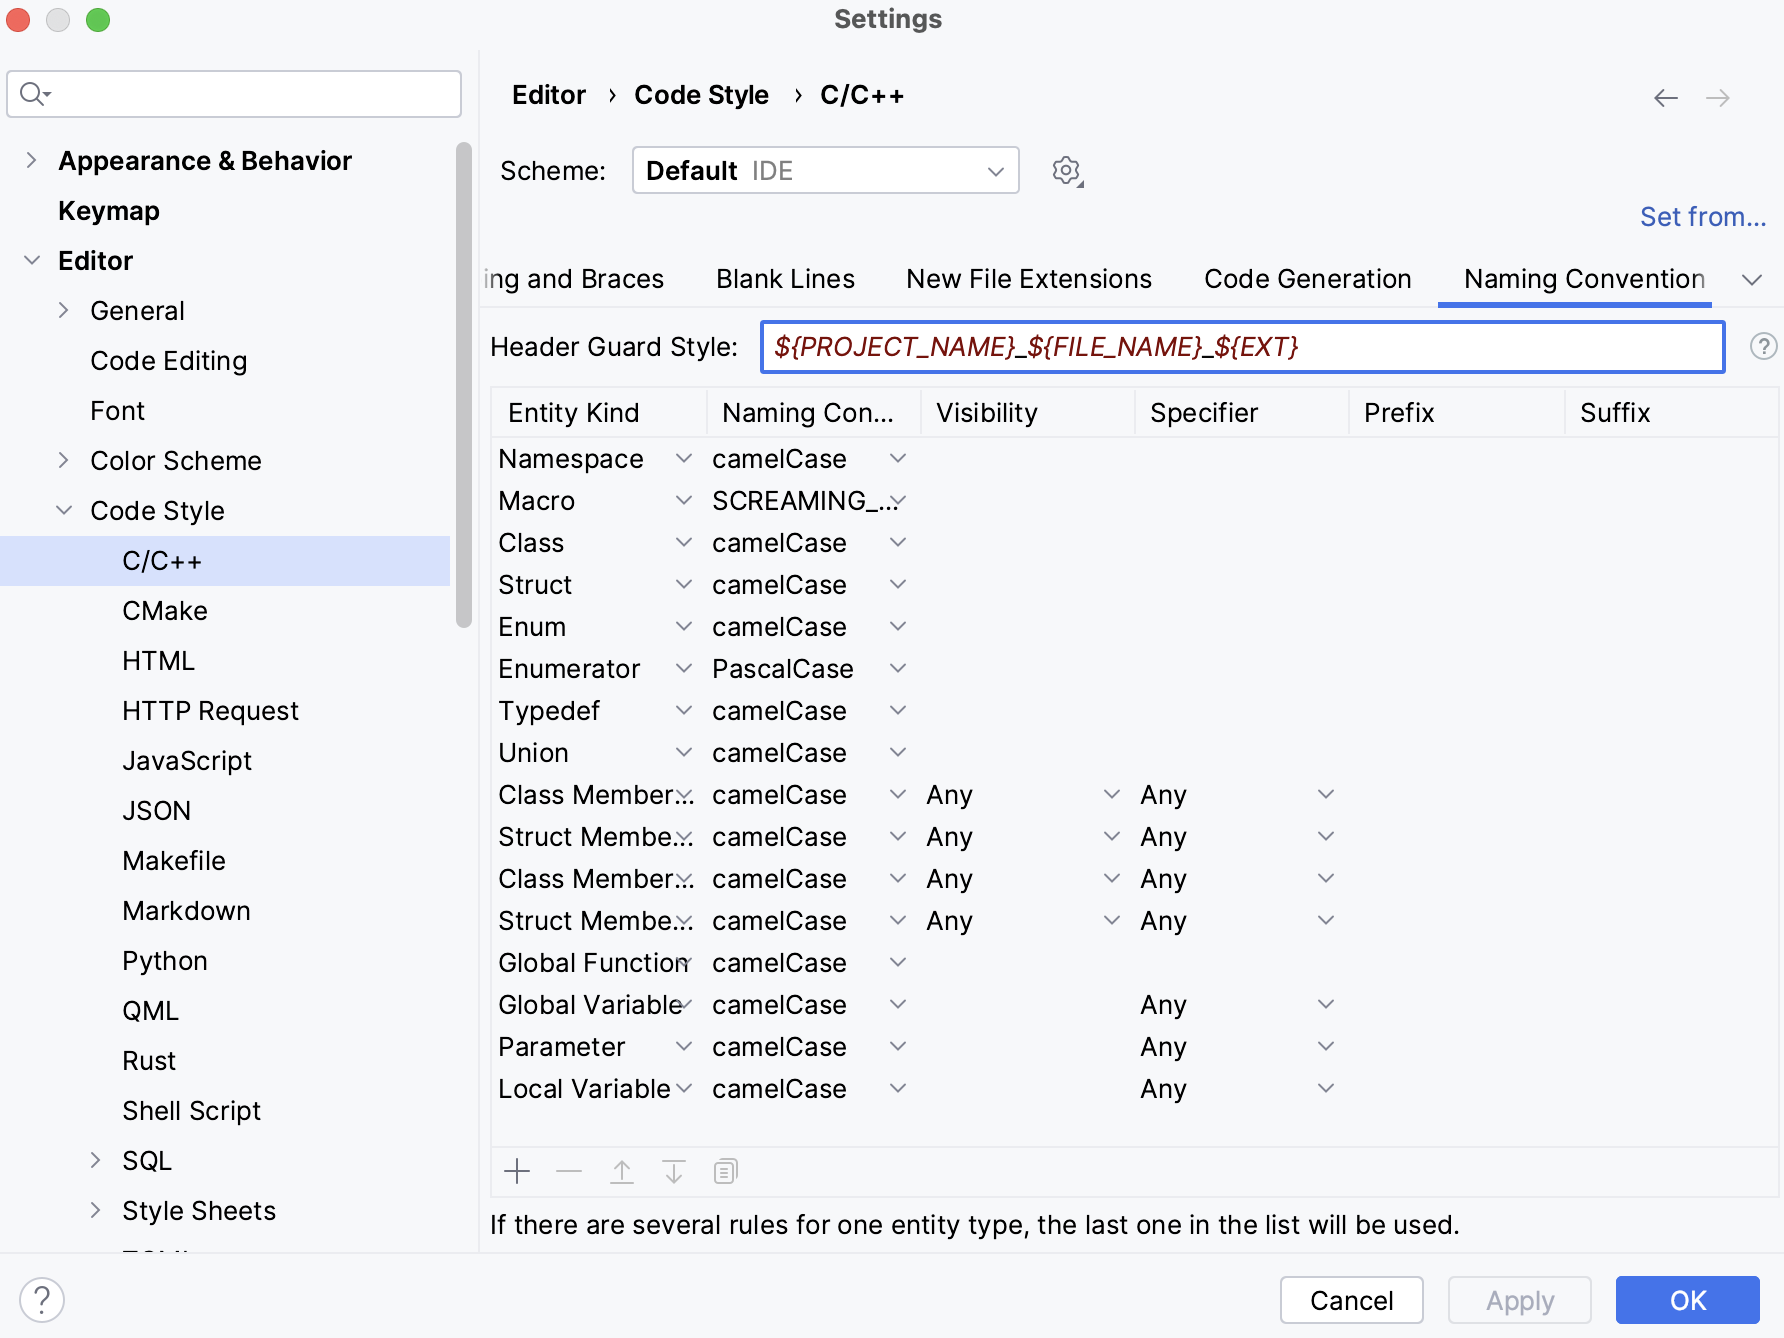1784x1338 pixels.
Task: Expand the Color Scheme section
Action: 64,460
